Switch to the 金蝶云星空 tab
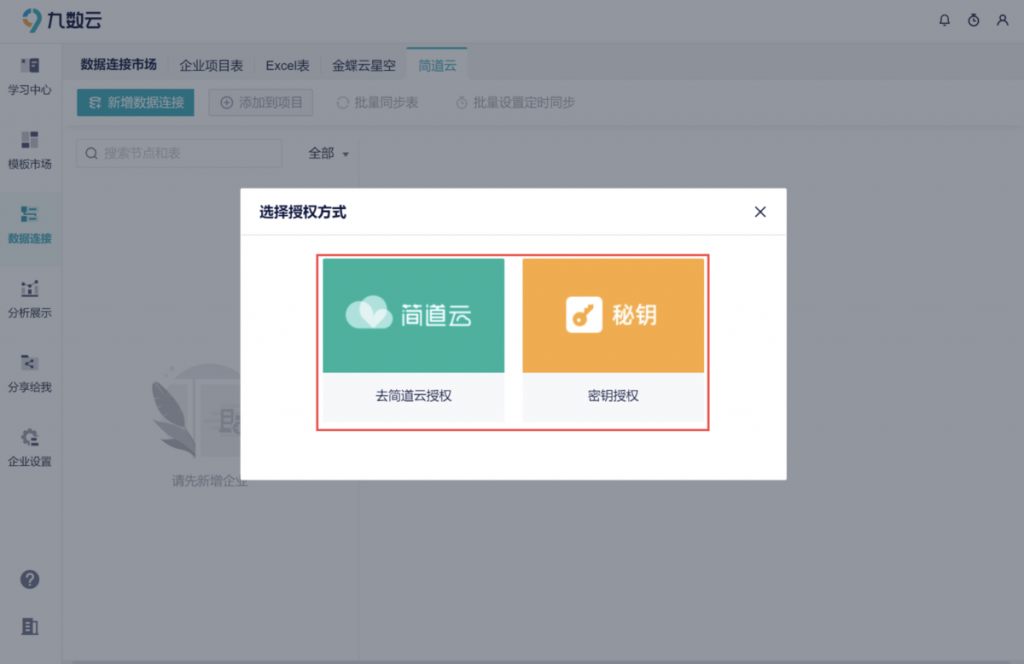The height and width of the screenshot is (664, 1024). point(364,66)
